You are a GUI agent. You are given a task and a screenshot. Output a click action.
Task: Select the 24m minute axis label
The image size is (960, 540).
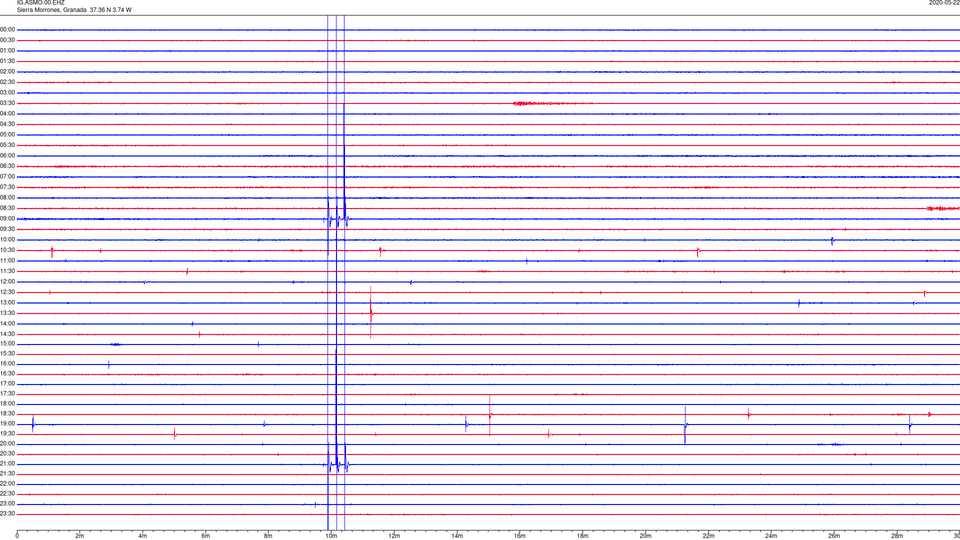771,536
